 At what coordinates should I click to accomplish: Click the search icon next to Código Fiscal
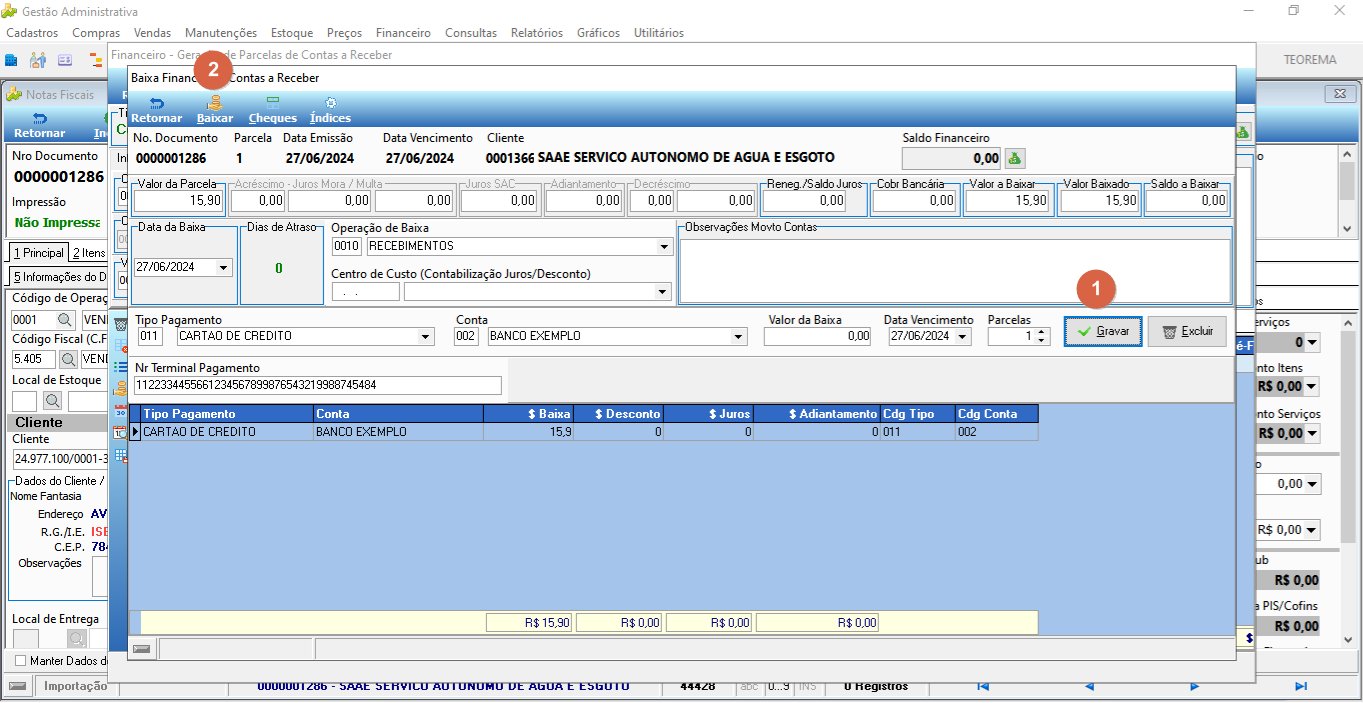click(69, 359)
